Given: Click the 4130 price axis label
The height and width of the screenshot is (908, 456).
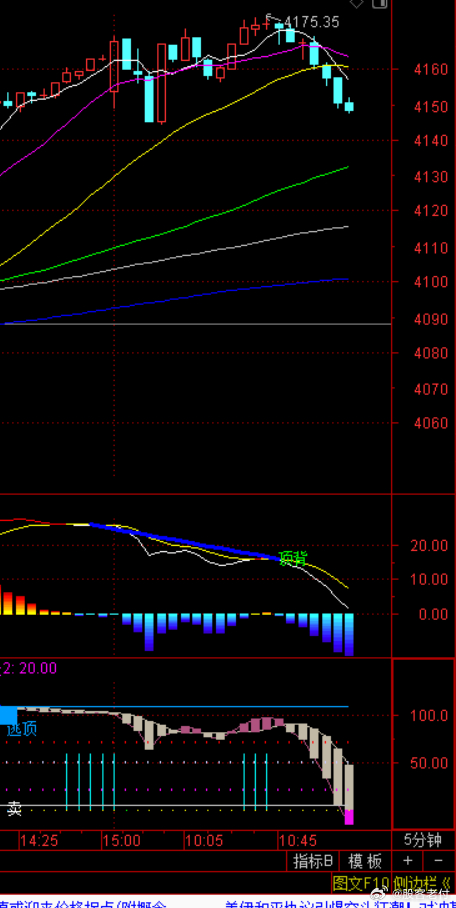Looking at the screenshot, I should click(x=432, y=177).
